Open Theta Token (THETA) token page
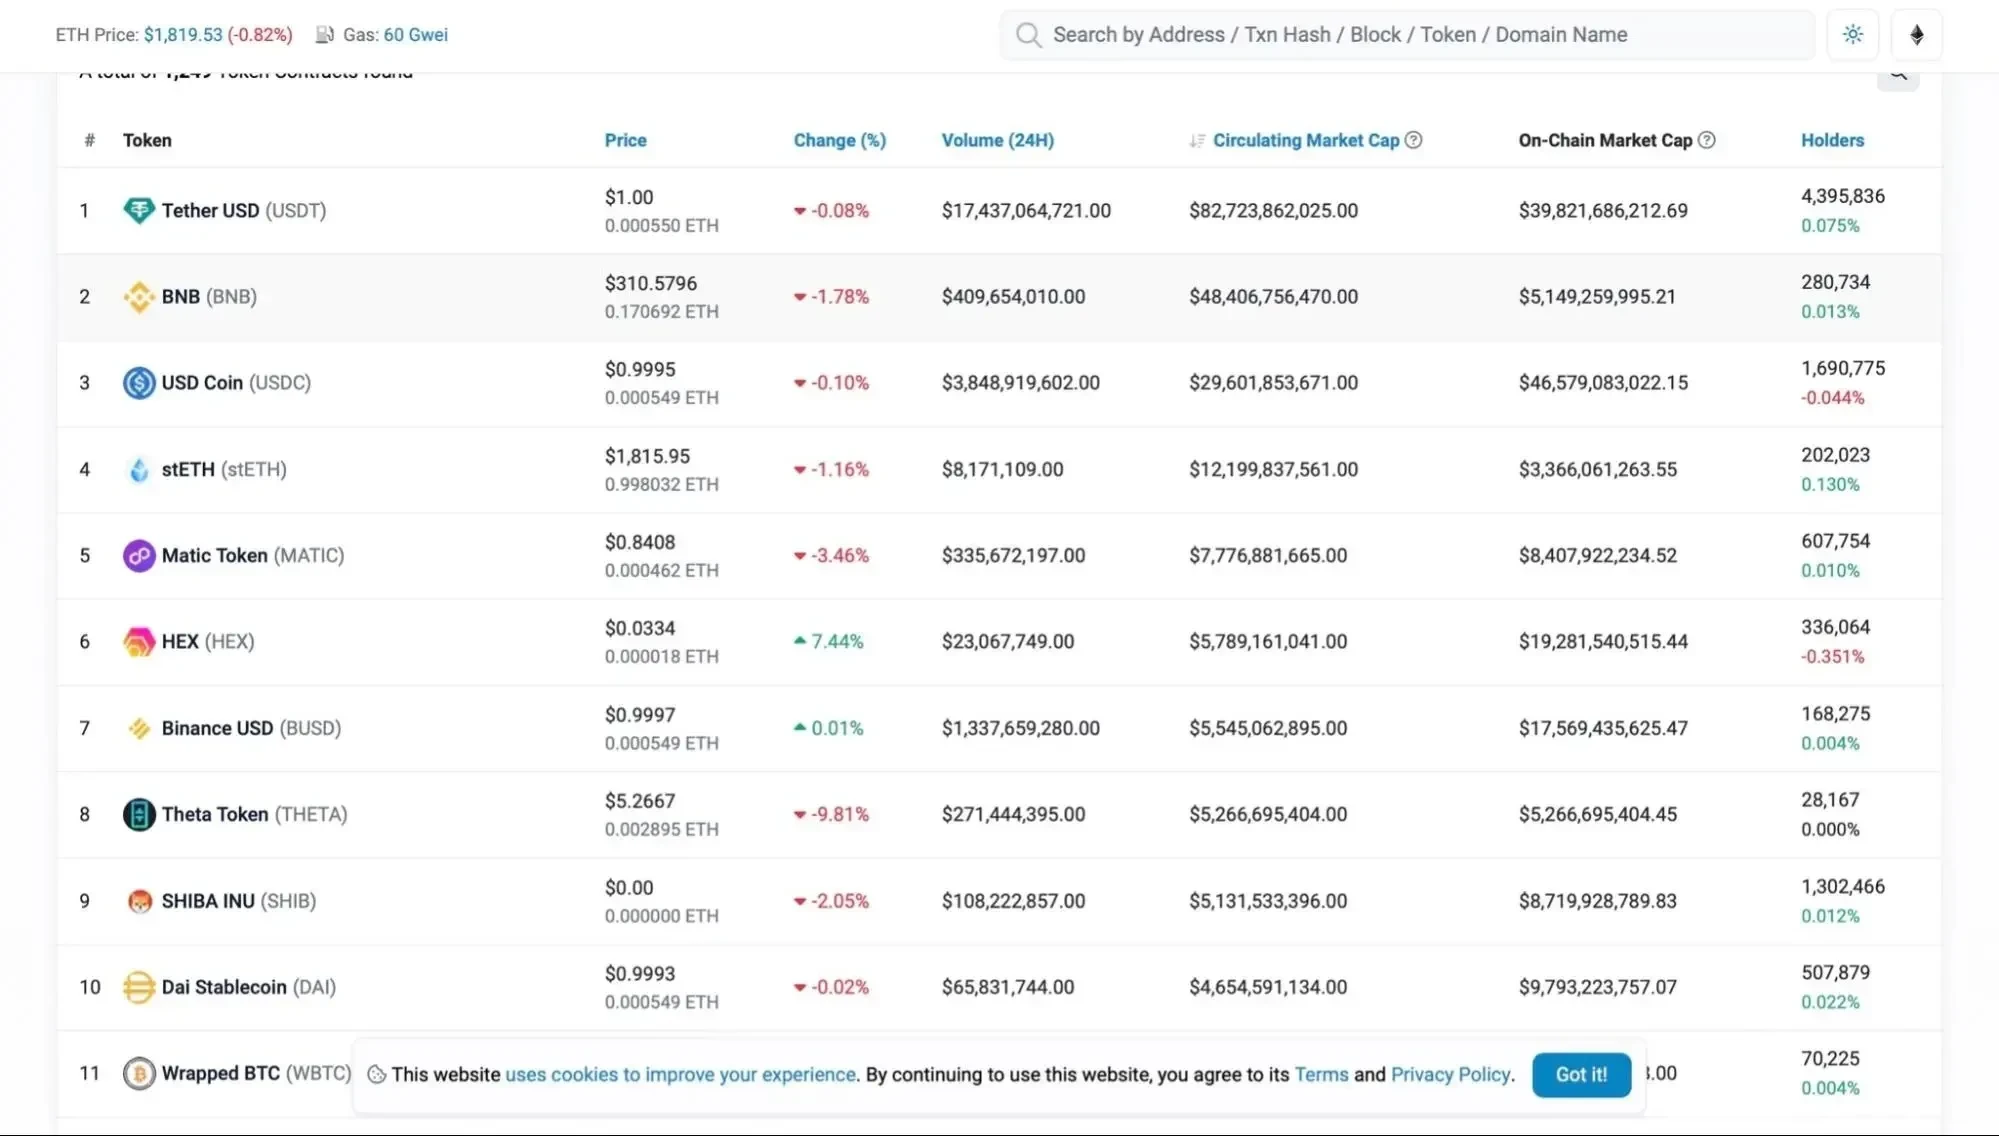This screenshot has height=1136, width=1999. point(254,815)
